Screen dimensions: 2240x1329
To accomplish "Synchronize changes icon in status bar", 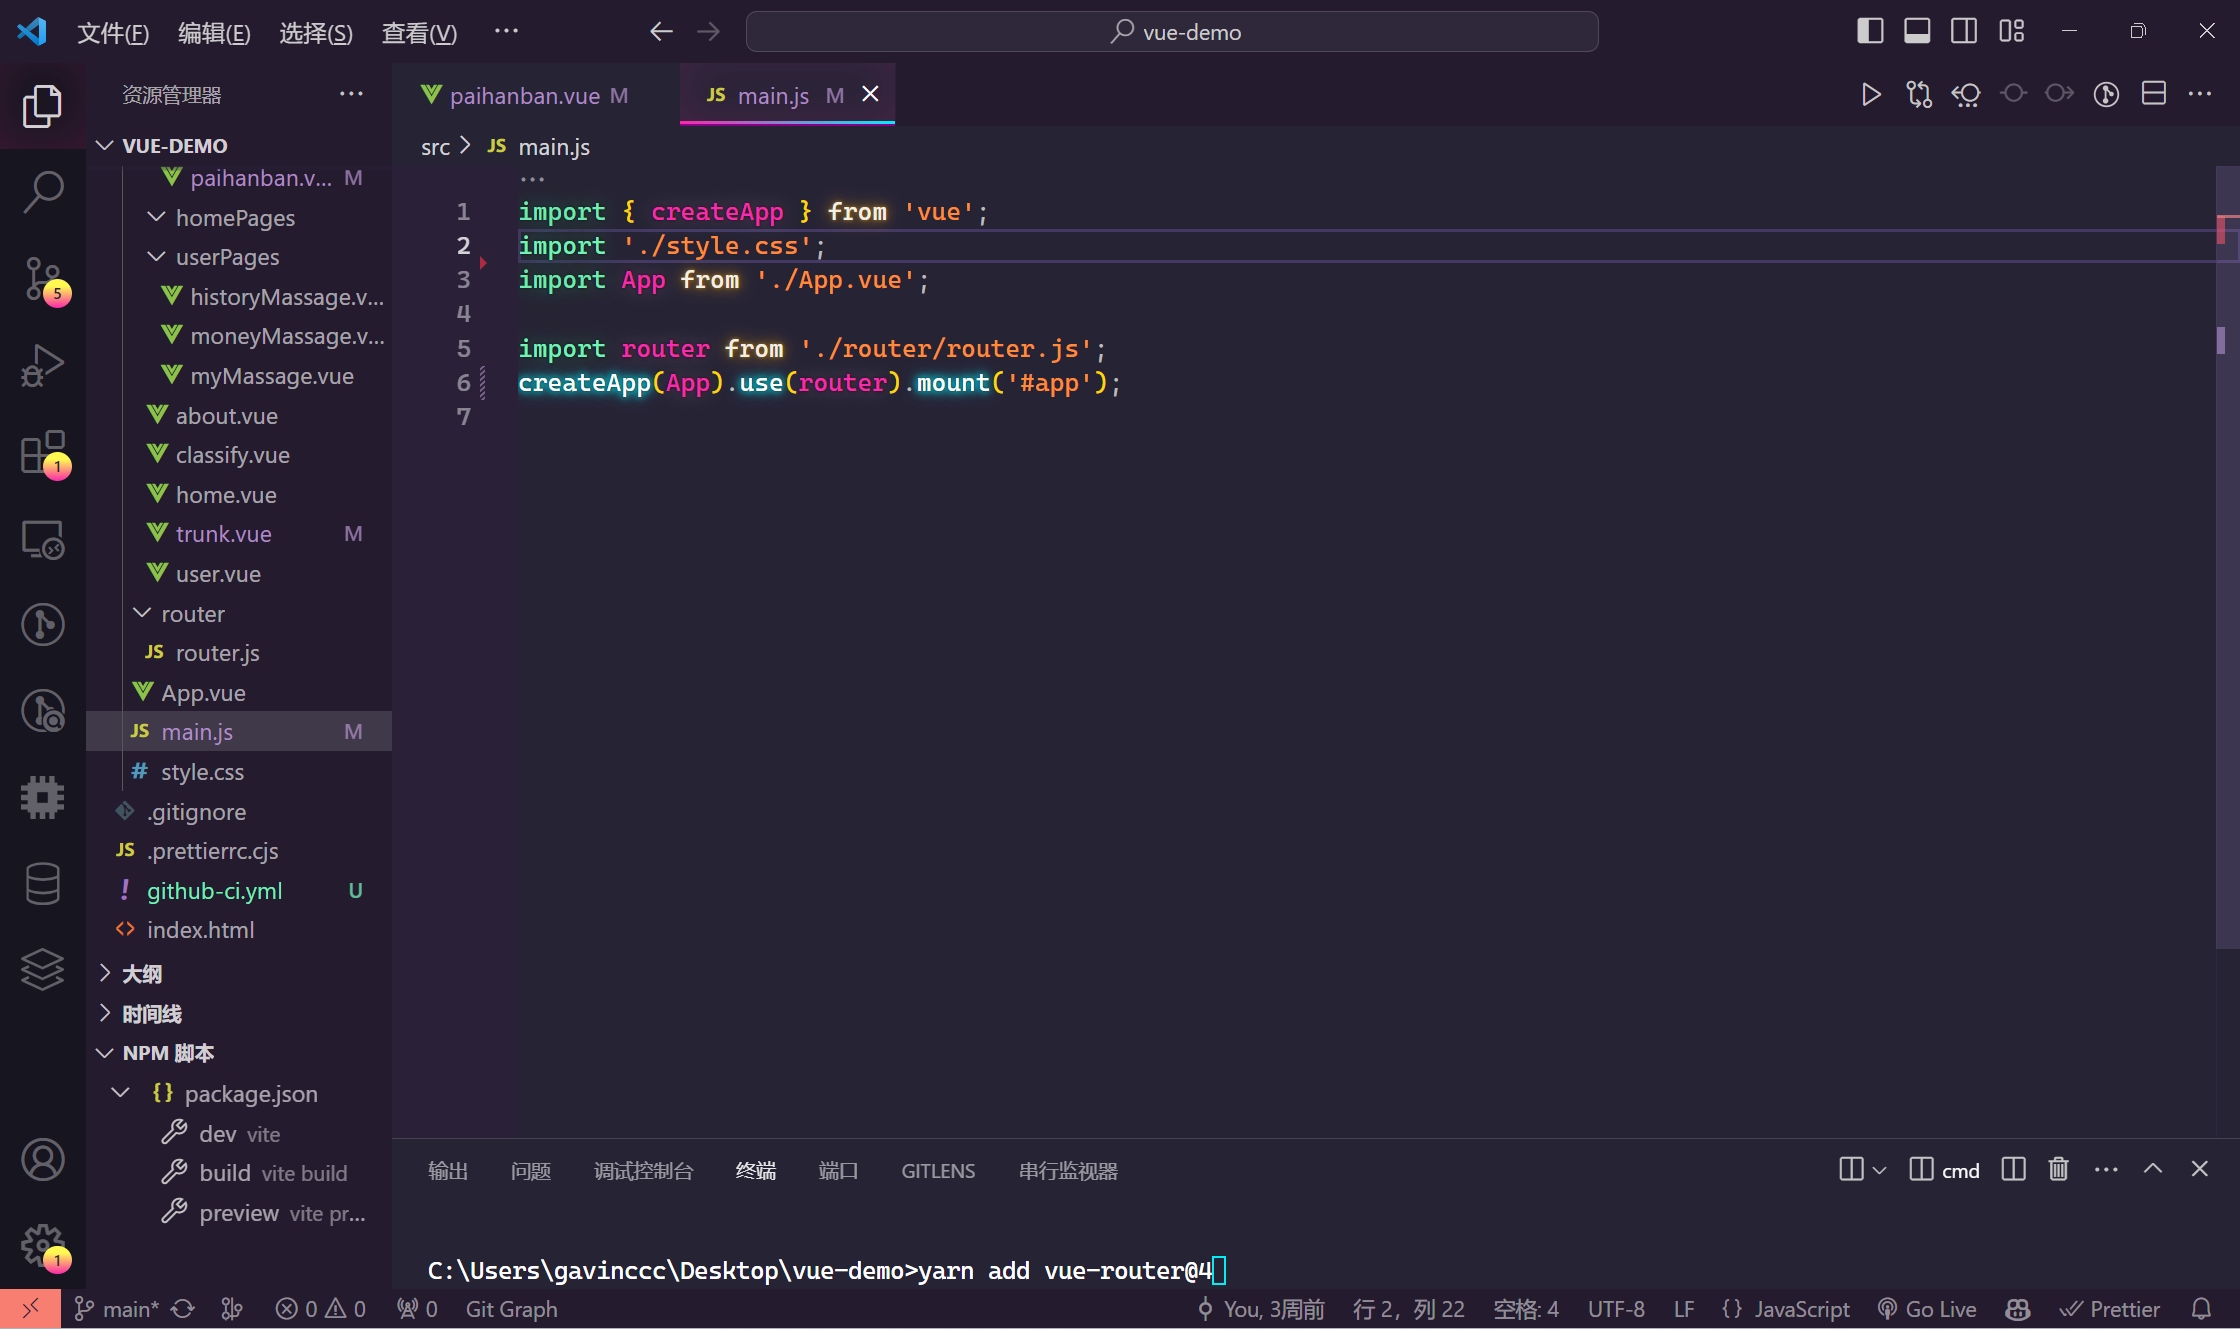I will coord(182,1309).
